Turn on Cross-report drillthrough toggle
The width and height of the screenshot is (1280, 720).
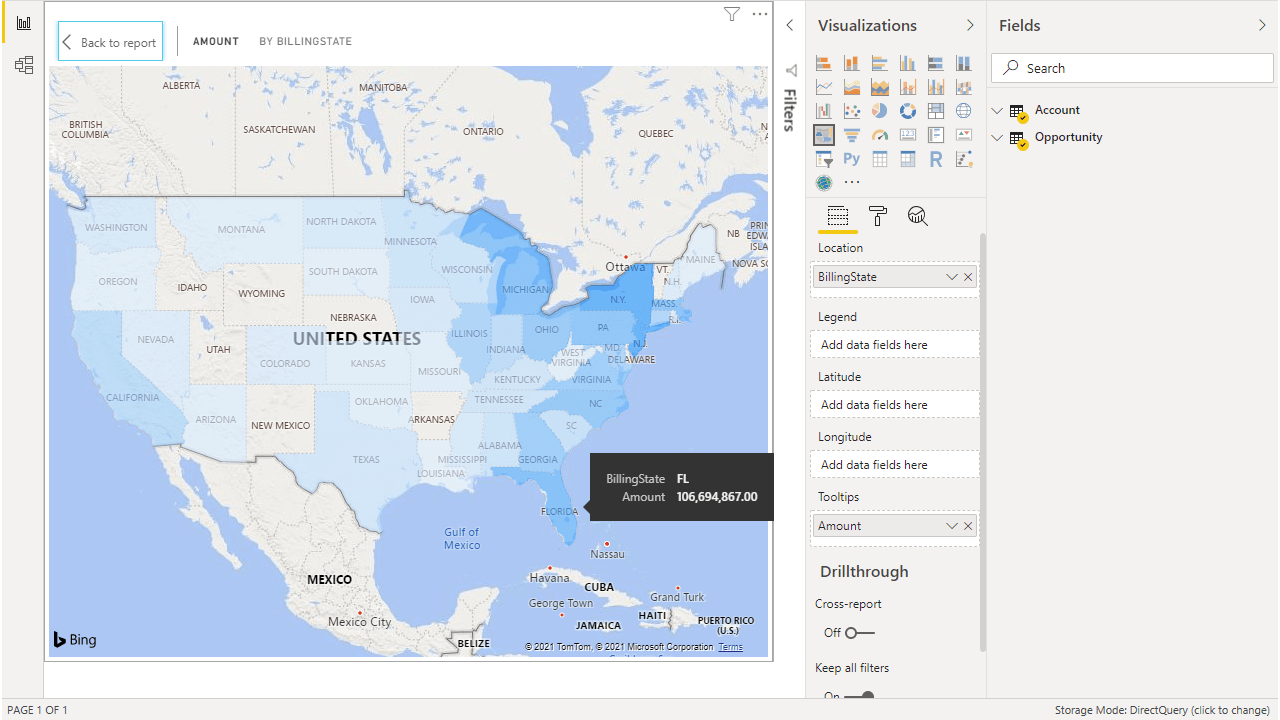tap(859, 633)
